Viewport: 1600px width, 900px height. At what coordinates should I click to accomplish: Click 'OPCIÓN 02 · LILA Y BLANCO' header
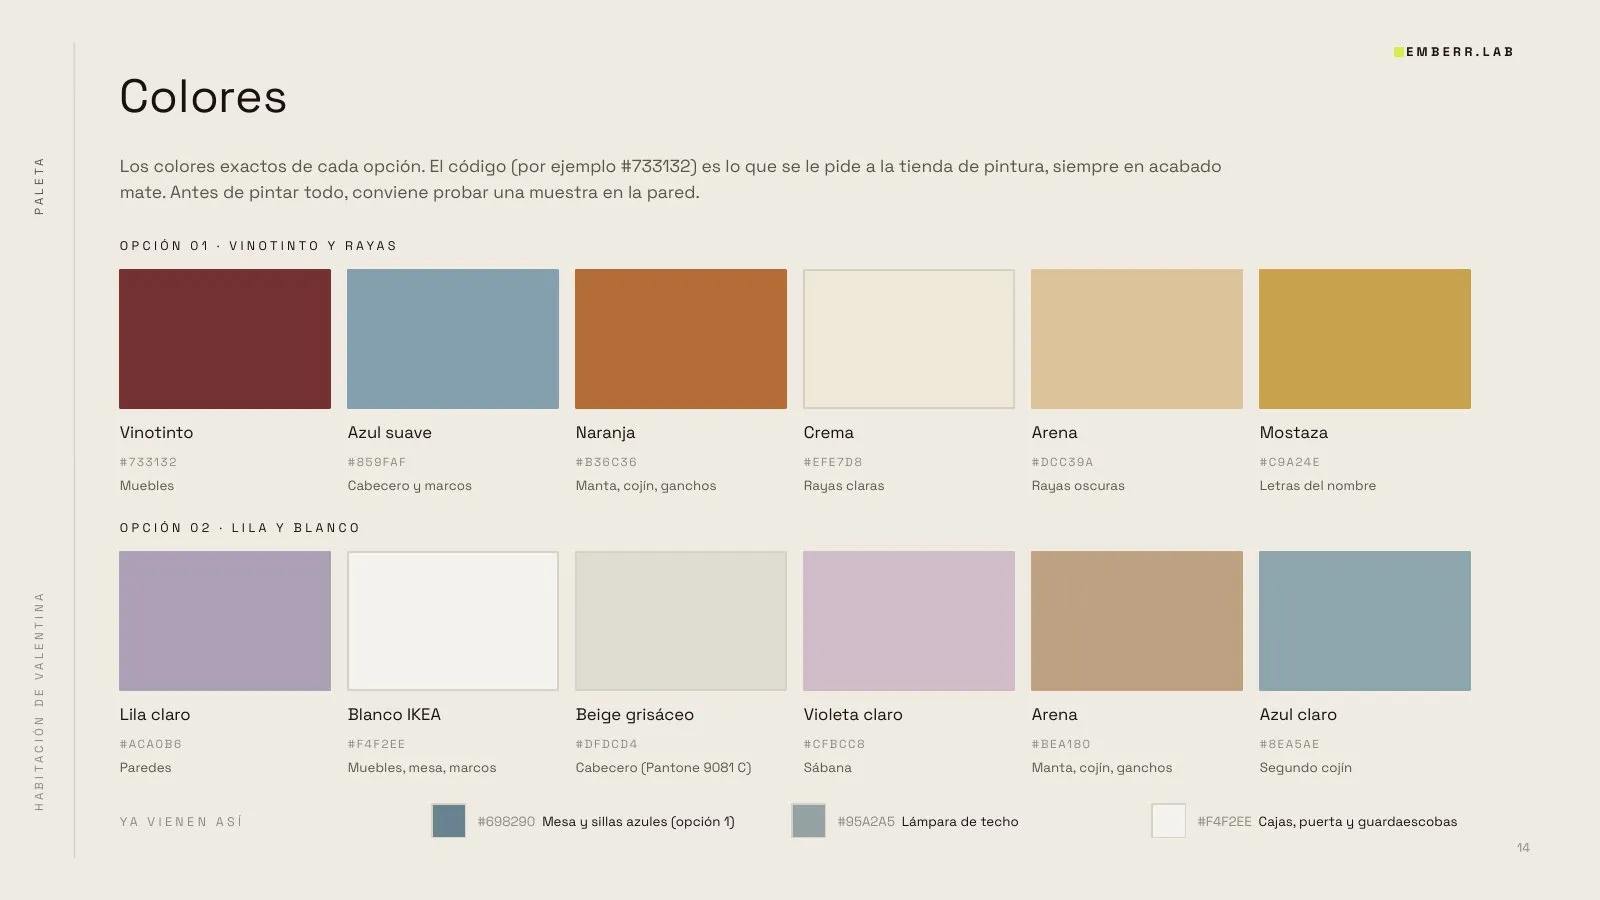[x=240, y=528]
